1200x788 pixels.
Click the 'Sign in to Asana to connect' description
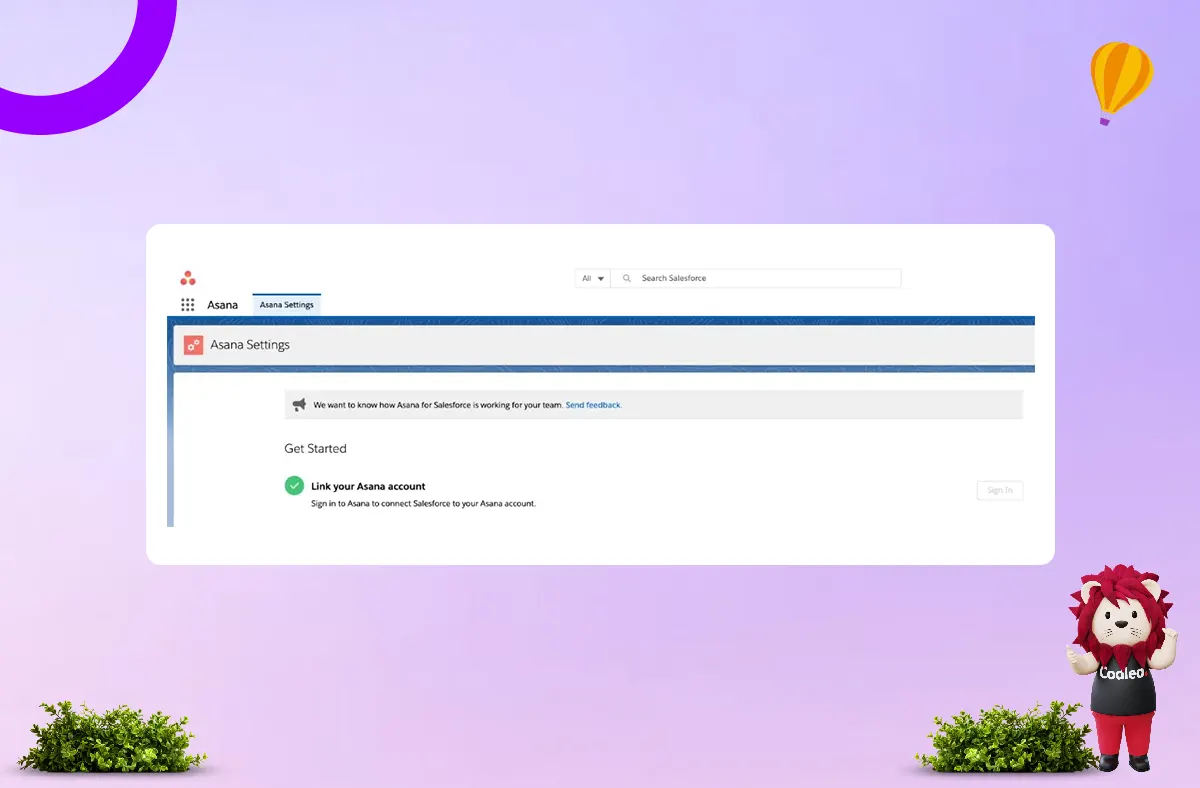coord(424,503)
